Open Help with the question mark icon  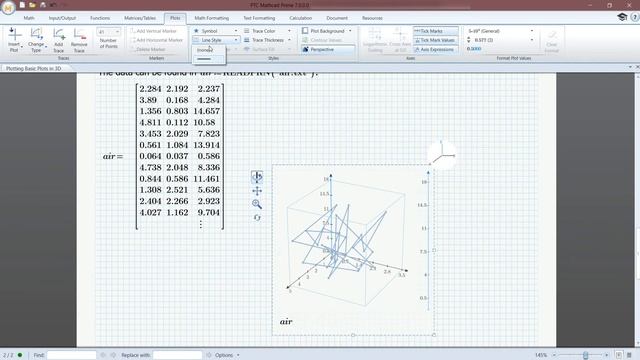point(635,17)
